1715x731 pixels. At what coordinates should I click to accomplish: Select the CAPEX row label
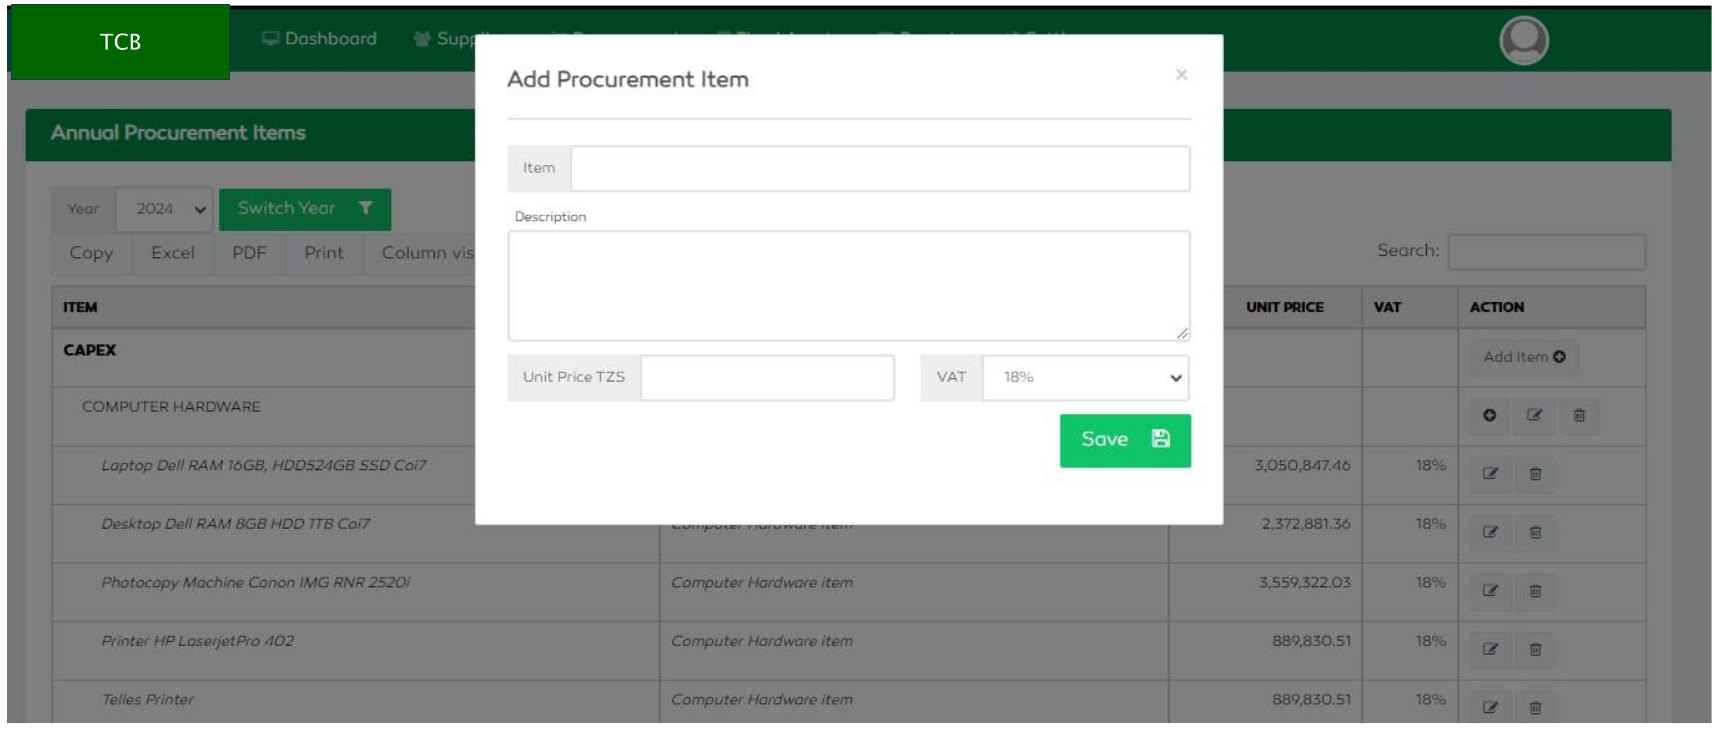[90, 350]
